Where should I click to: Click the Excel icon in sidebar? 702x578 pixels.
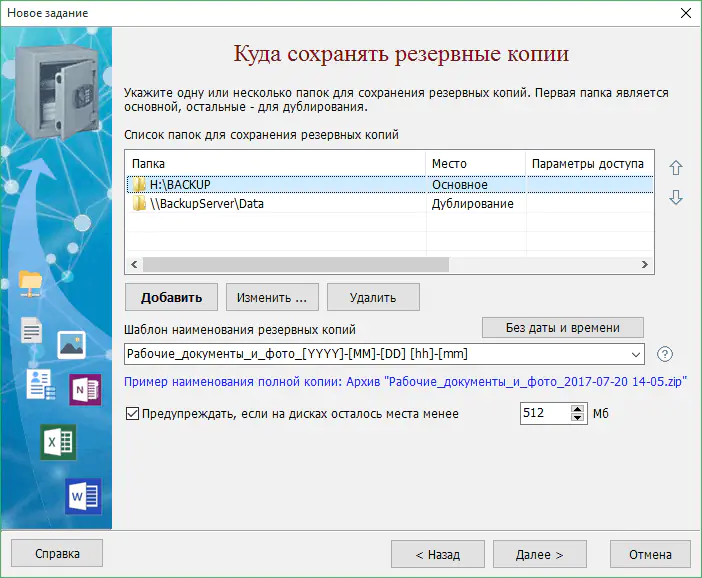[58, 441]
